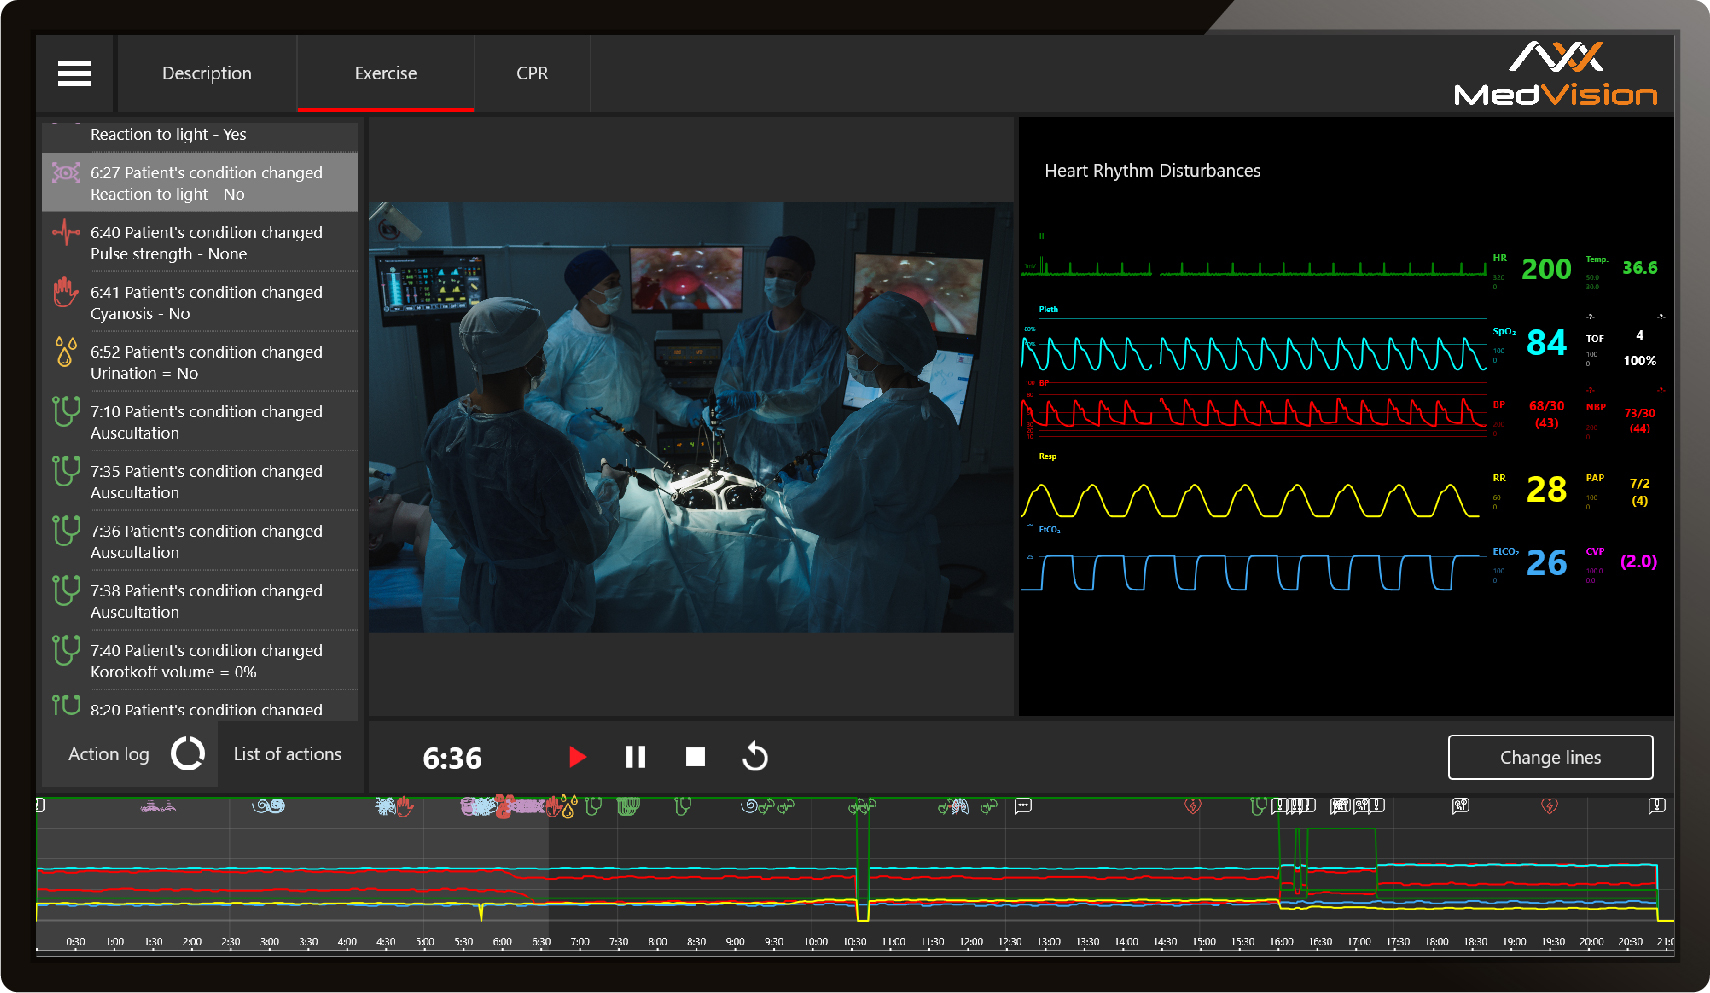Open the hamburger menu

(x=75, y=73)
